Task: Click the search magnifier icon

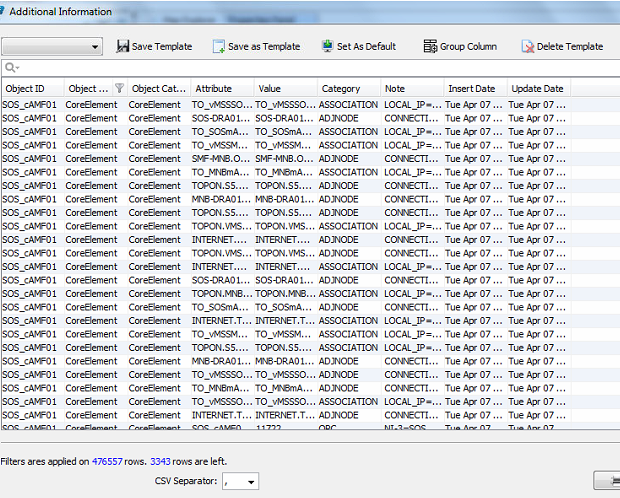Action: click(11, 68)
